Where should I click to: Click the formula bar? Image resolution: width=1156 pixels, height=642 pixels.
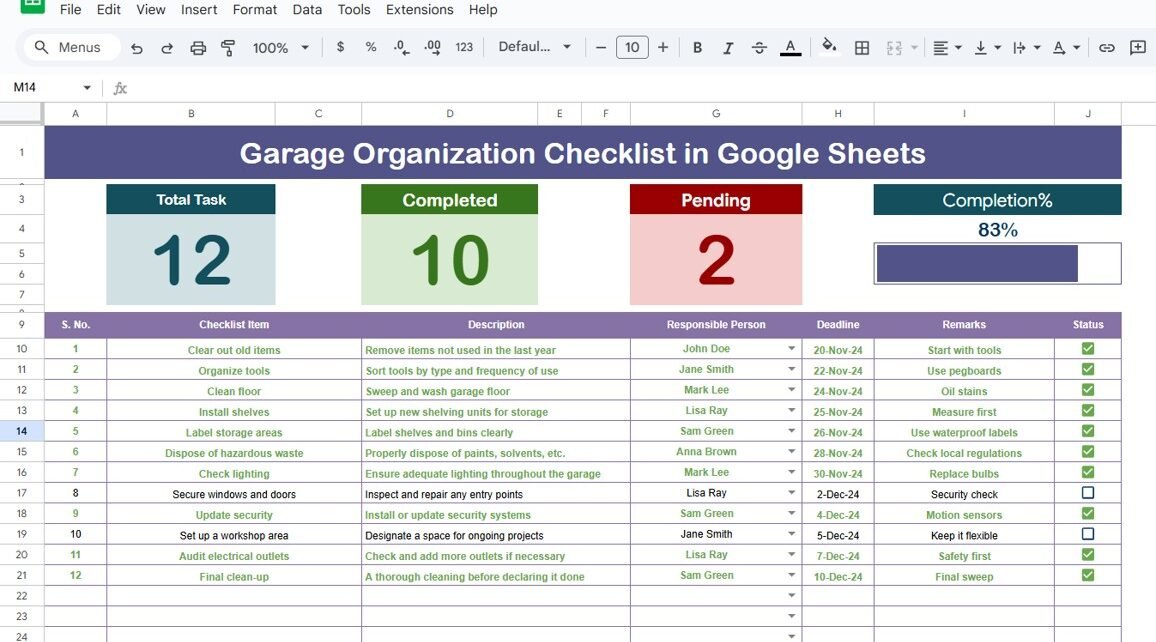coord(641,88)
